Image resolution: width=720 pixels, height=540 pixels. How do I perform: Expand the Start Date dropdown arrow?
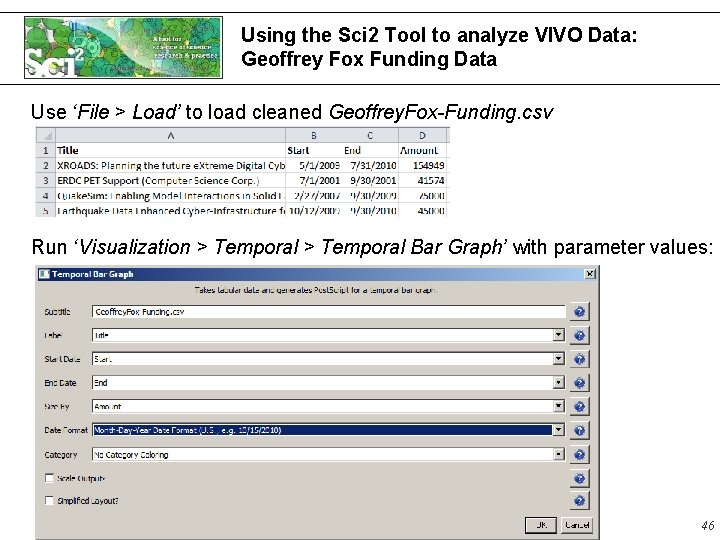click(558, 359)
